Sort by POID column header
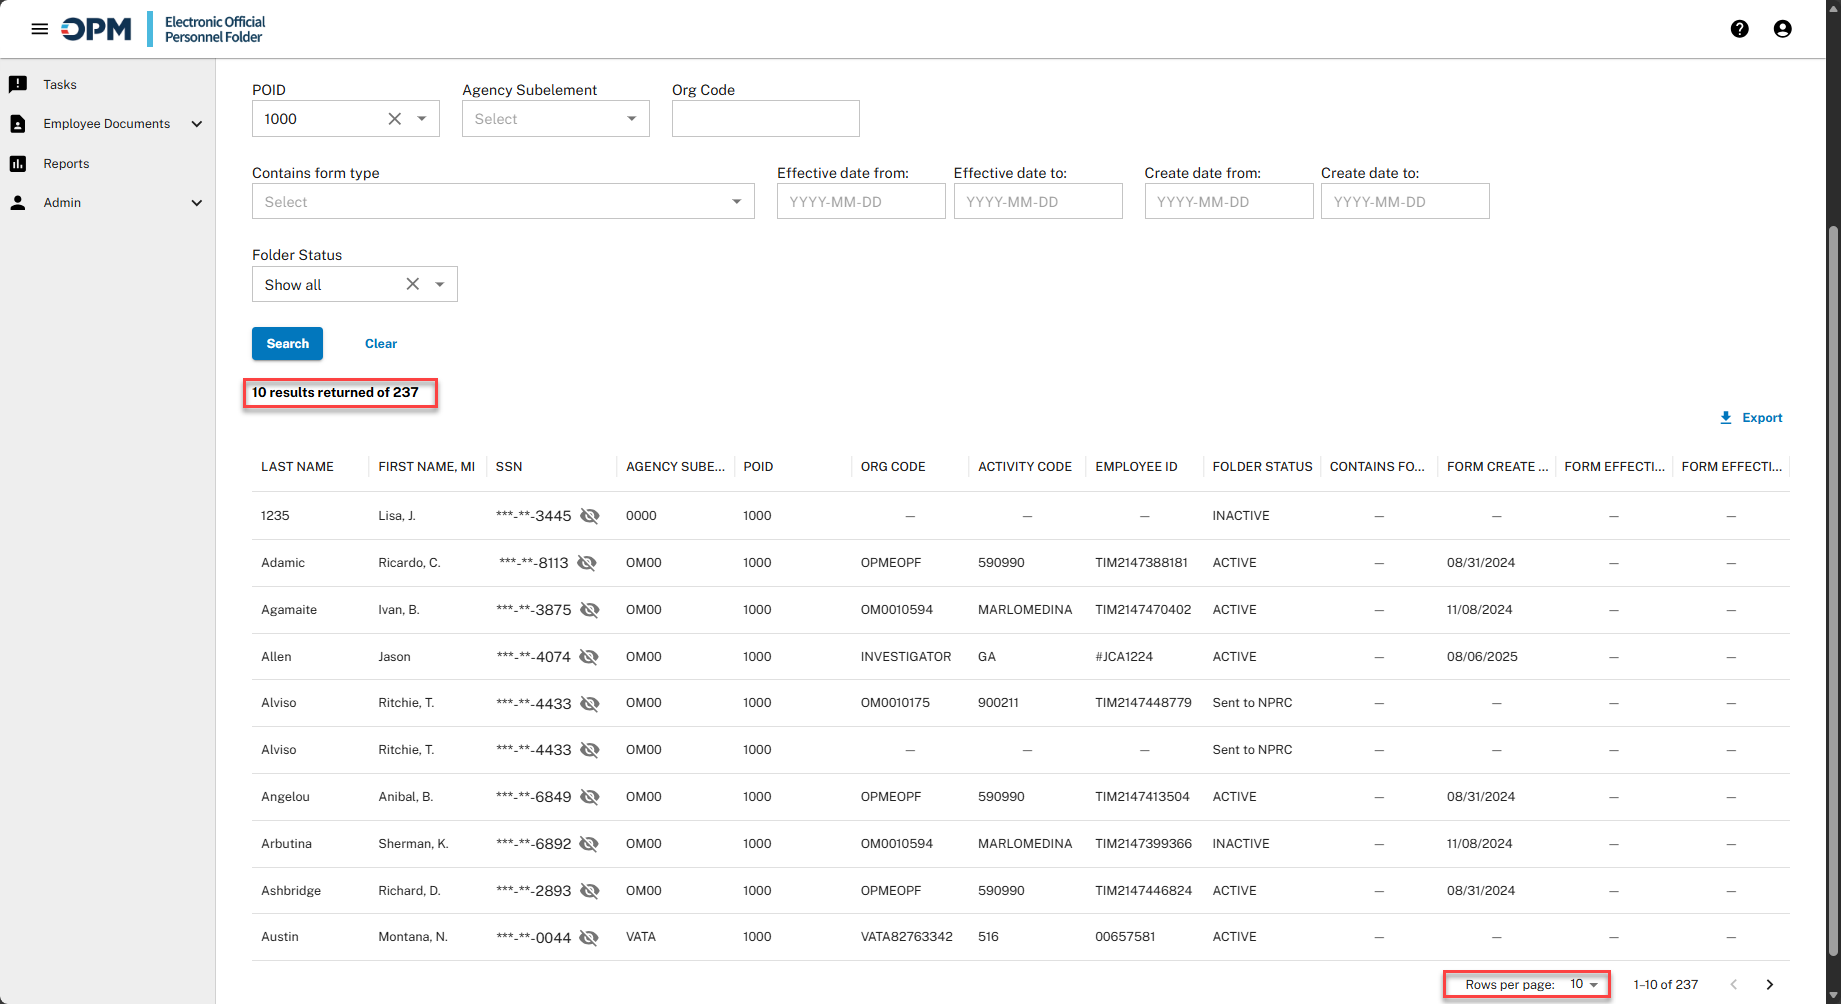 click(x=758, y=467)
